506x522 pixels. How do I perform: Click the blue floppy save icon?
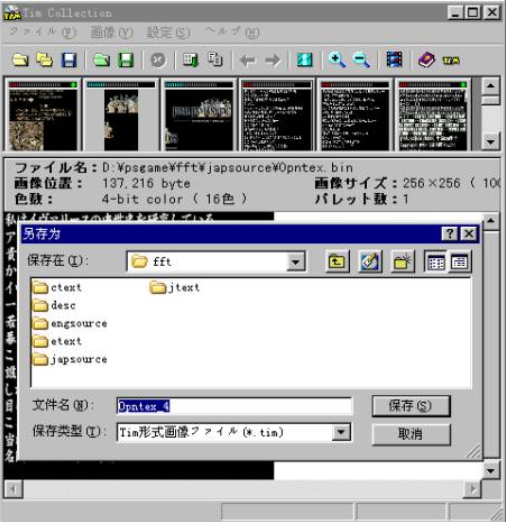[x=69, y=60]
